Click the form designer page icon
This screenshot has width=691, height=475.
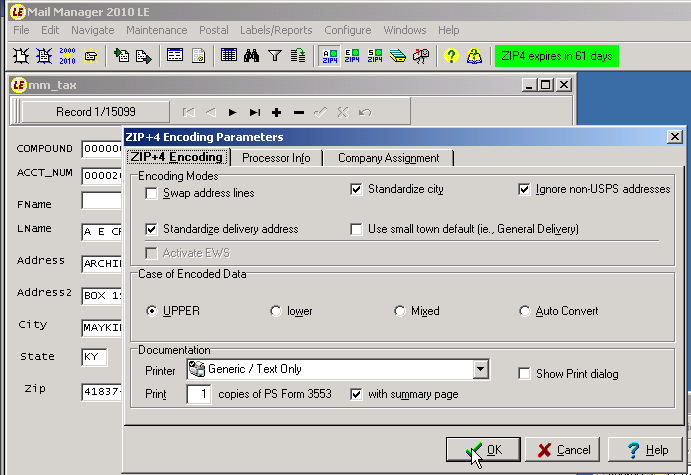pos(198,56)
